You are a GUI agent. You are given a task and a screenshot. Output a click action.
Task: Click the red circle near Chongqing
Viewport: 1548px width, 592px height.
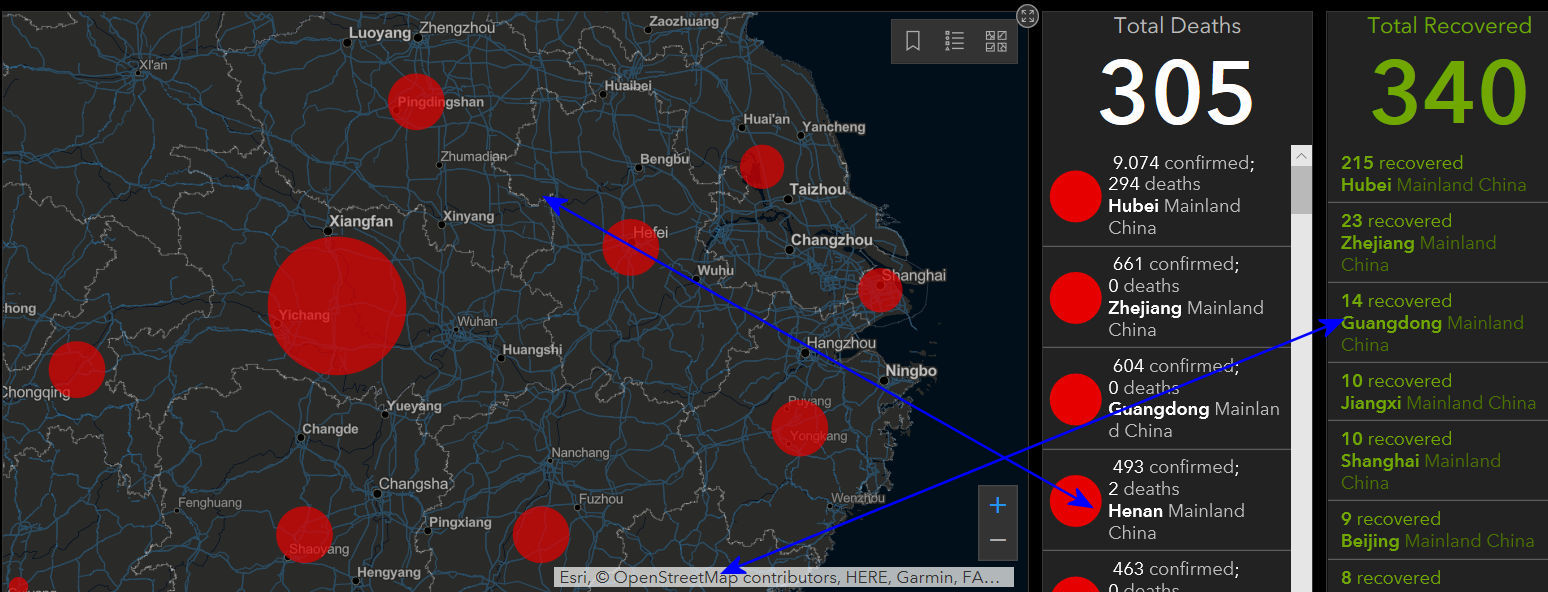pos(77,369)
